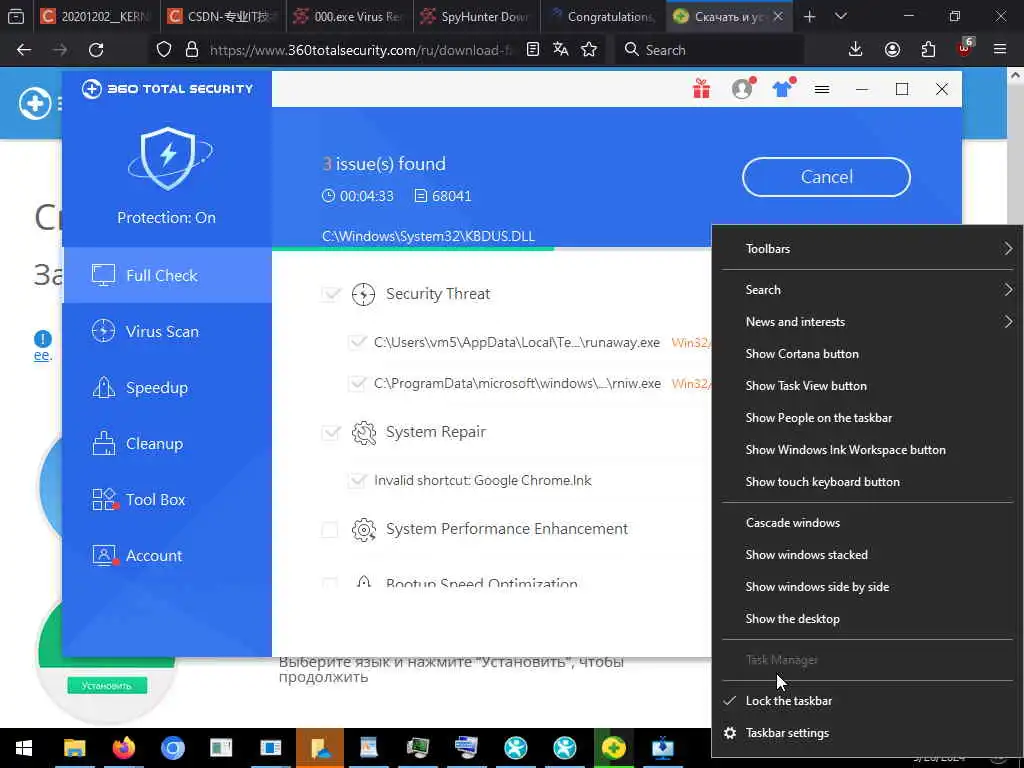Open the blue T-shirt skin icon
This screenshot has height=768, width=1024.
click(782, 89)
